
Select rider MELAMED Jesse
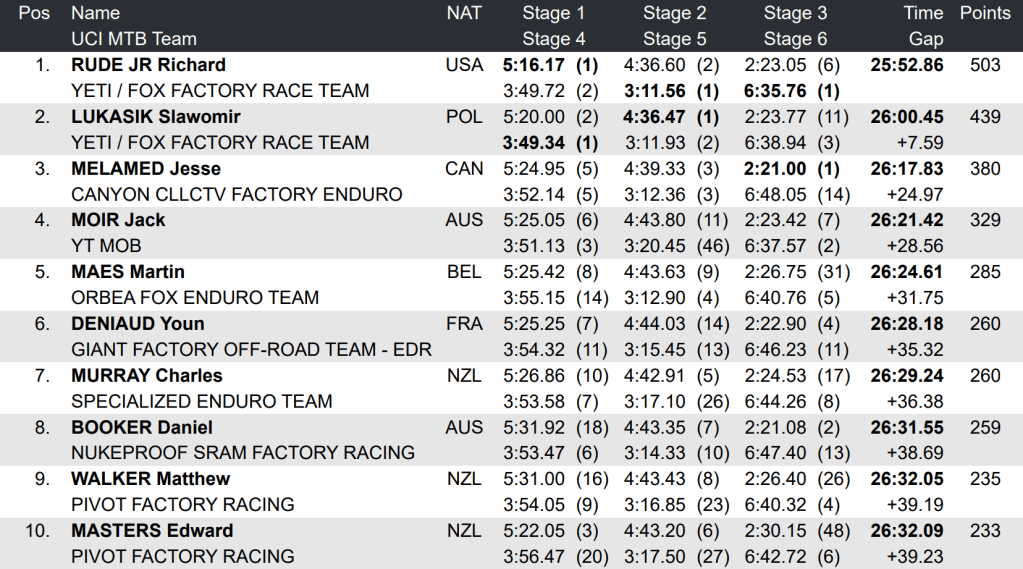[146, 168]
